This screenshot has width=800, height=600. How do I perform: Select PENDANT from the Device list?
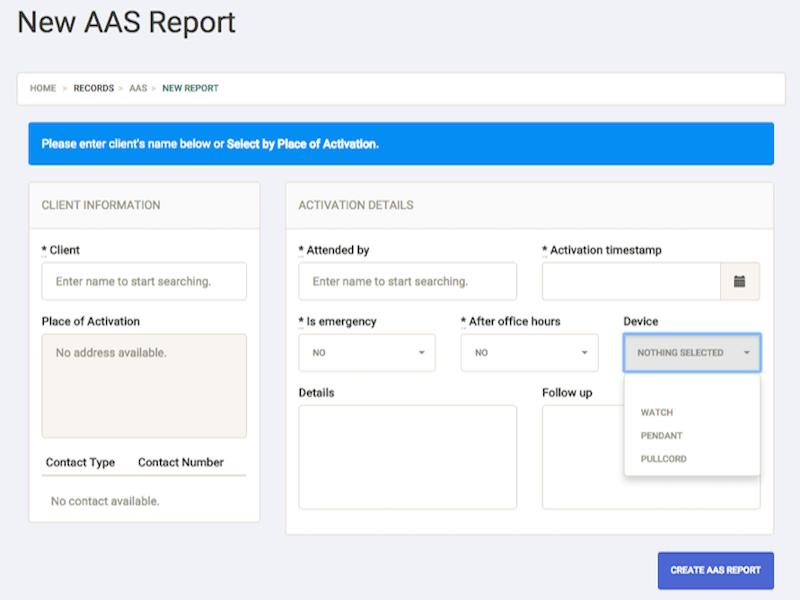pyautogui.click(x=692, y=435)
